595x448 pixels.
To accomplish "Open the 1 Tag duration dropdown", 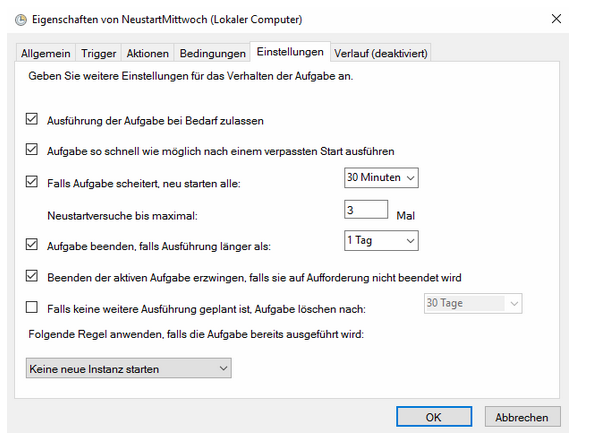I will (x=381, y=241).
